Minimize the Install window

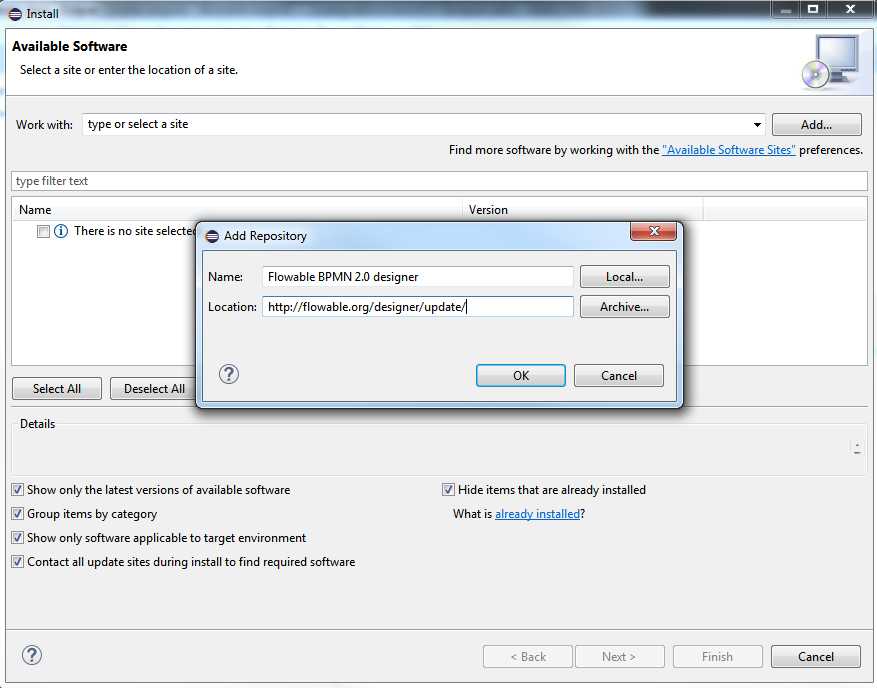[786, 10]
